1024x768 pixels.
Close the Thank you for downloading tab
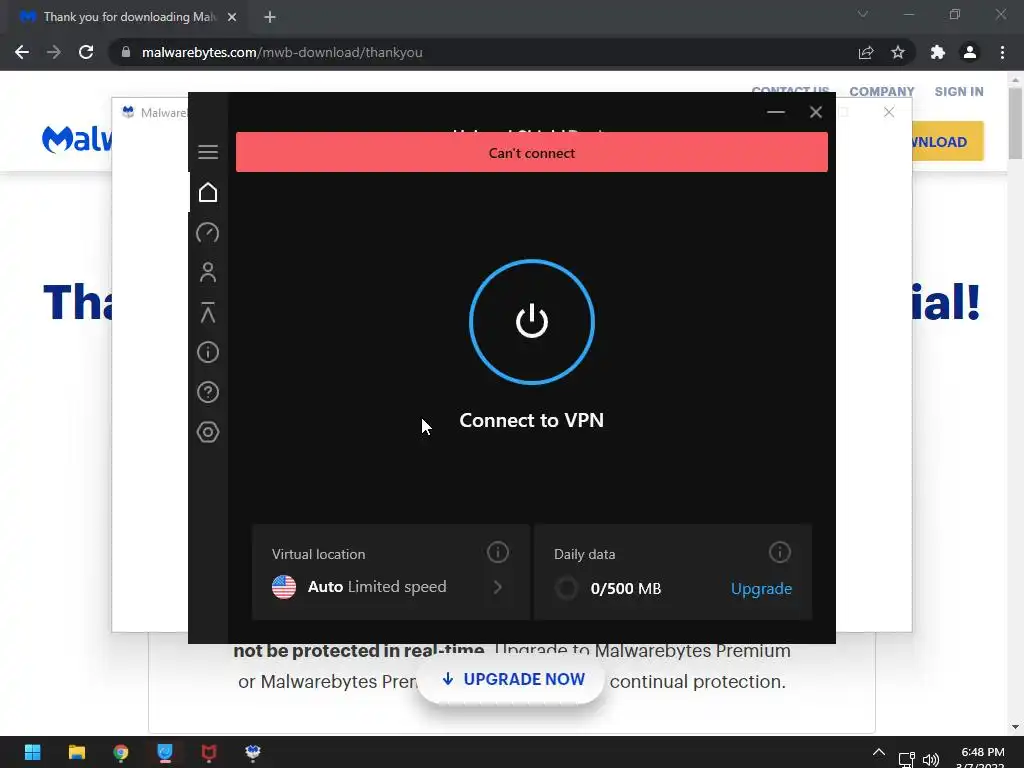(232, 17)
